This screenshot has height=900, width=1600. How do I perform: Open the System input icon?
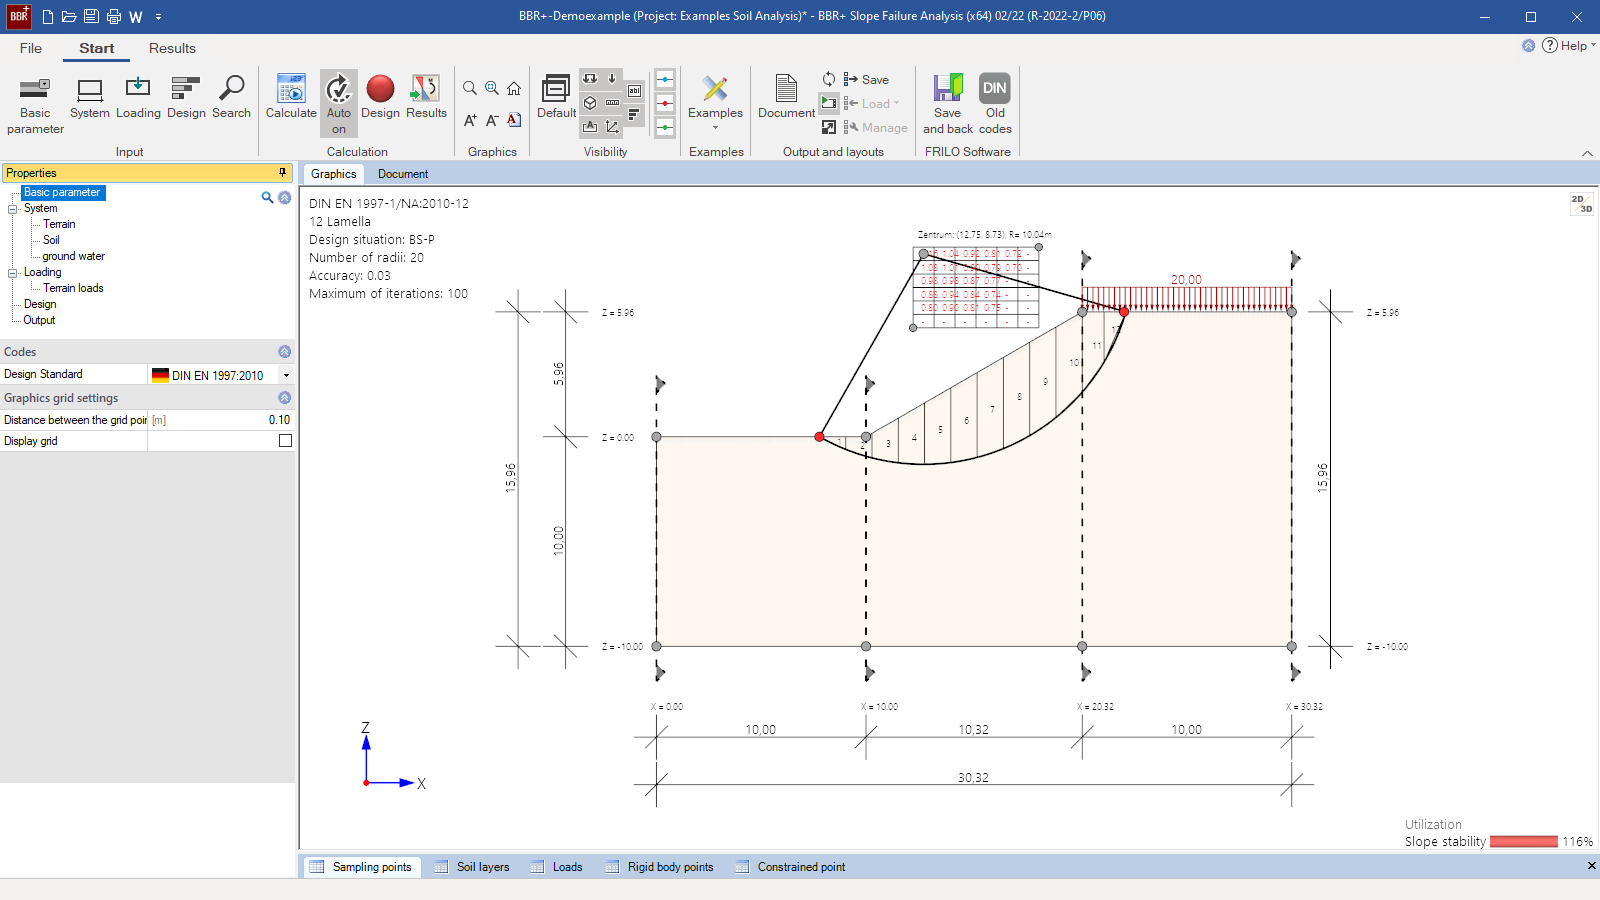pyautogui.click(x=90, y=98)
